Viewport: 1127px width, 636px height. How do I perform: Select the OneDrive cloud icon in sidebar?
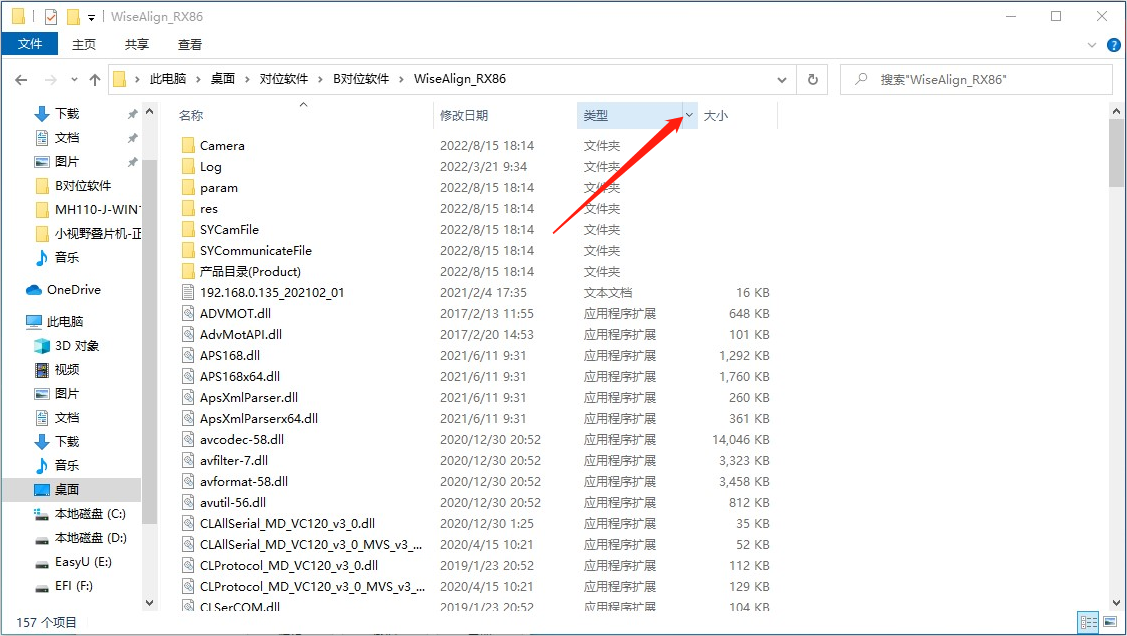click(x=34, y=290)
